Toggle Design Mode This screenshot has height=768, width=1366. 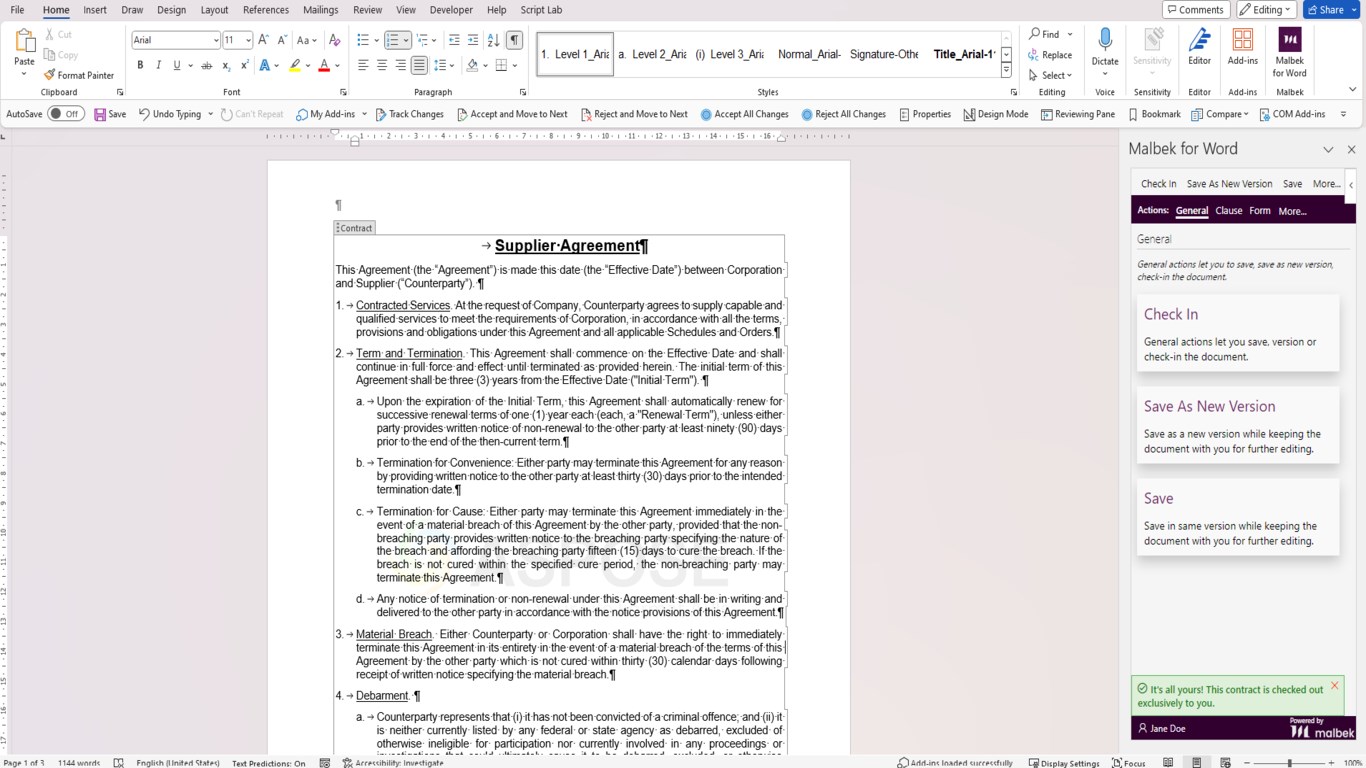(x=995, y=114)
